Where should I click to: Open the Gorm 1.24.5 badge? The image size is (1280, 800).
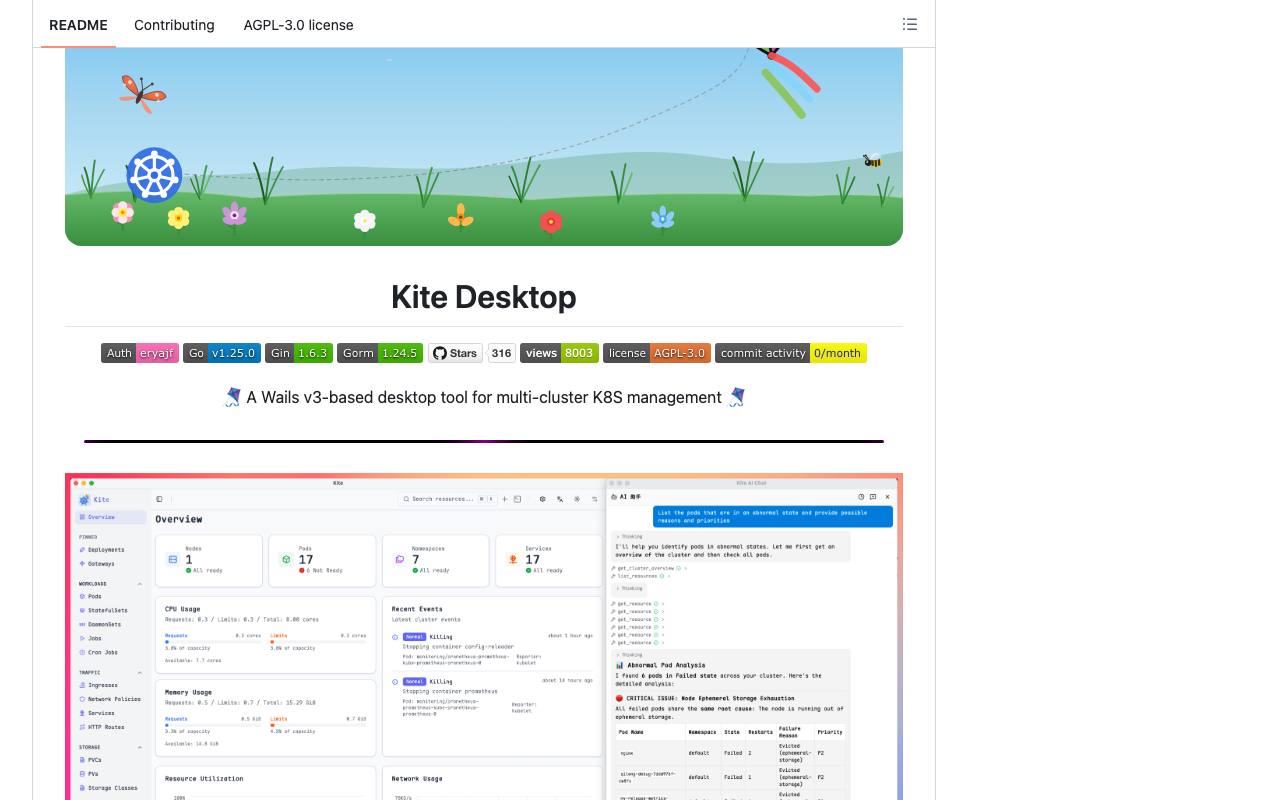pyautogui.click(x=380, y=353)
